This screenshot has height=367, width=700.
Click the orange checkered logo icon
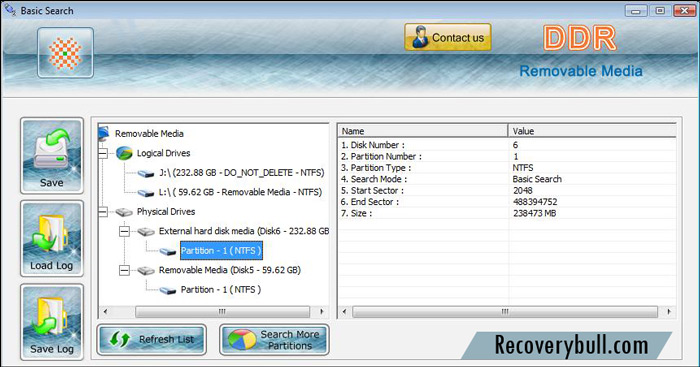tap(65, 53)
